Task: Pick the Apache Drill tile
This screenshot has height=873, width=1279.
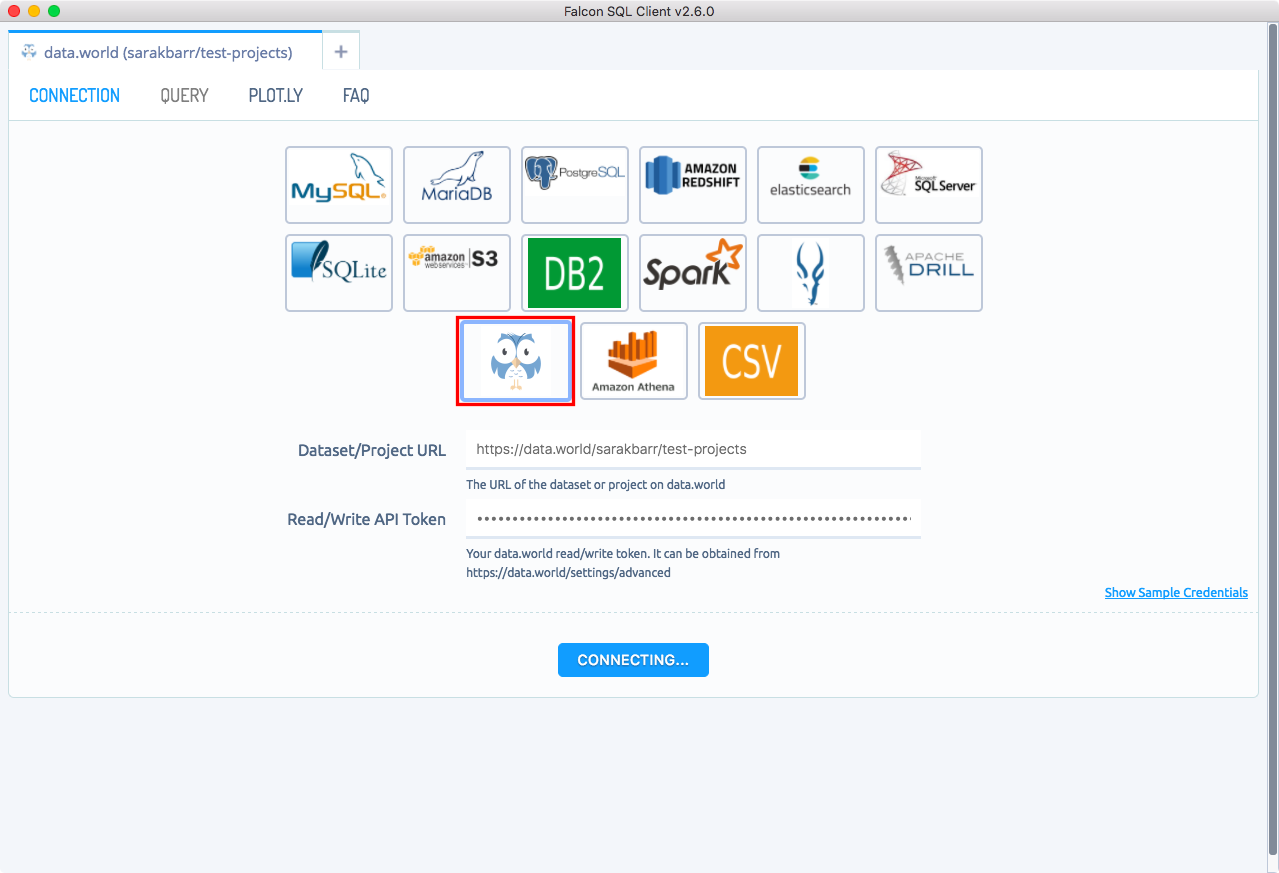Action: 929,273
